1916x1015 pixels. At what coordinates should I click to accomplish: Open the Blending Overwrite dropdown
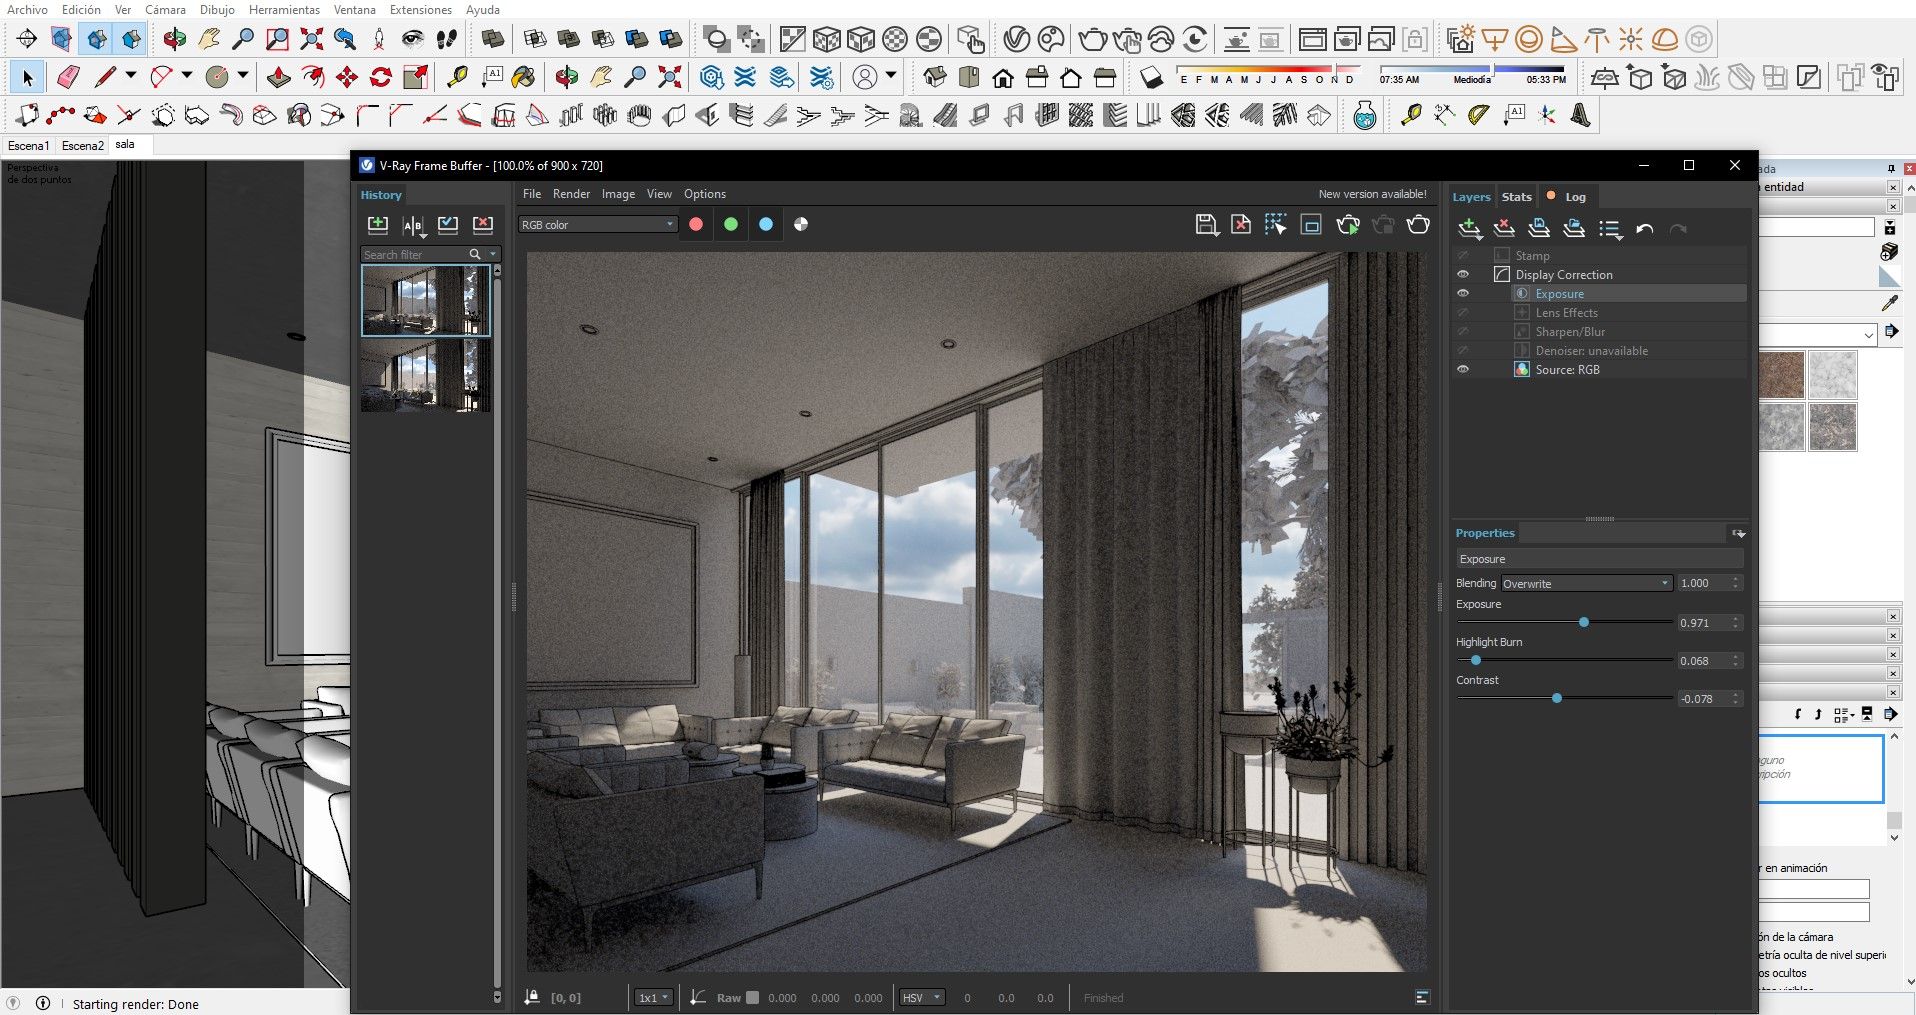tap(1586, 584)
